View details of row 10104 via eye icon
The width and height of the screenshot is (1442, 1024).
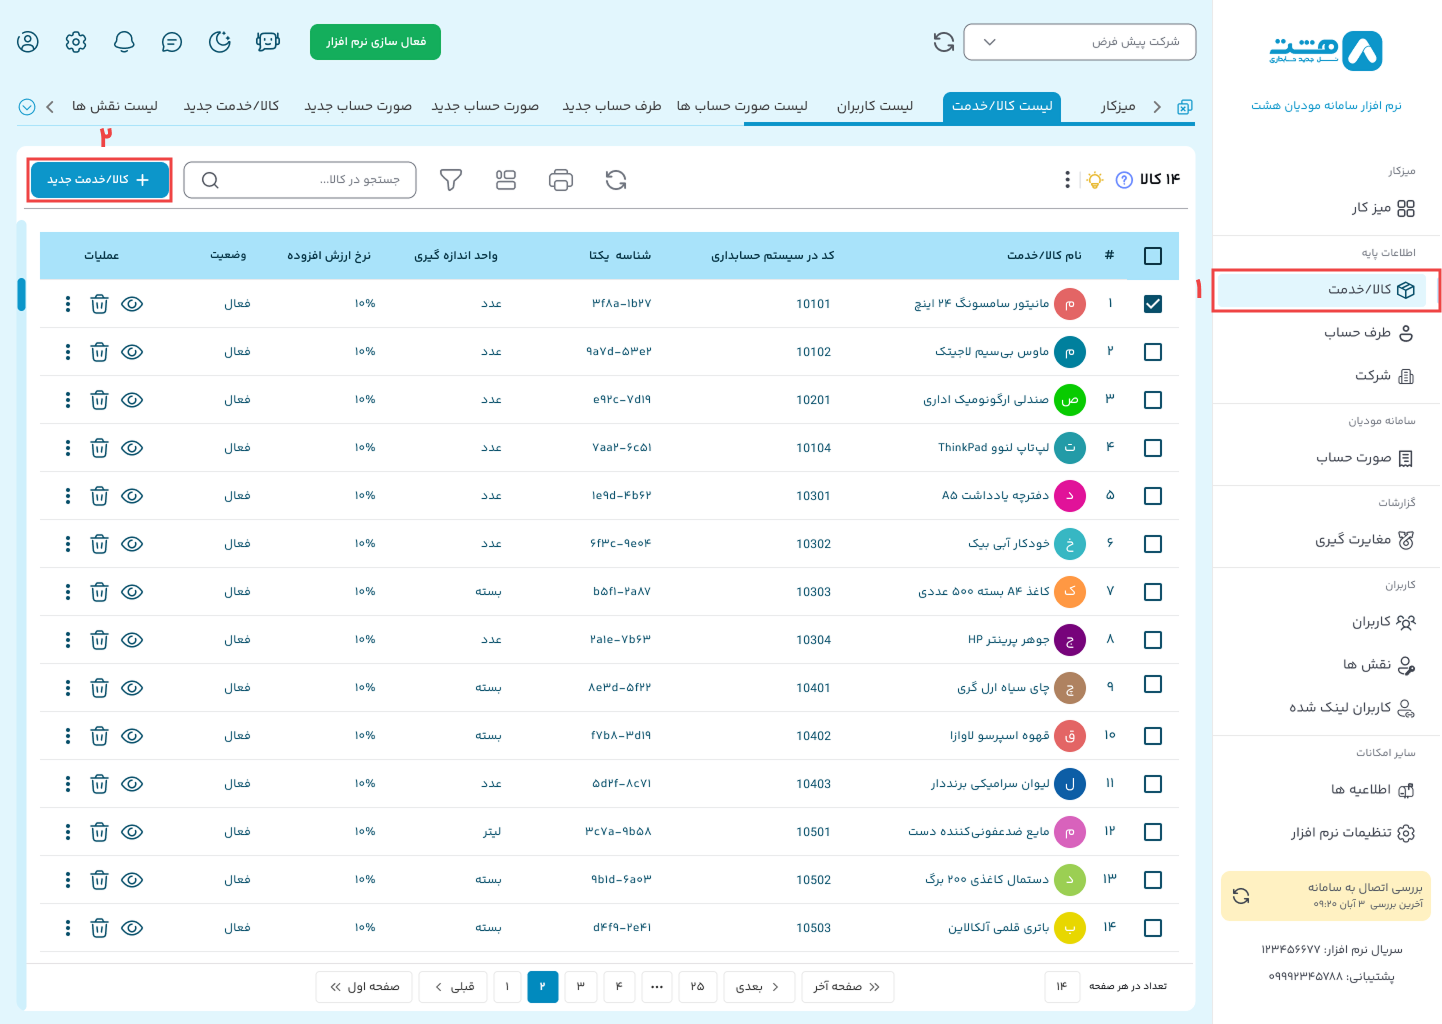[x=132, y=448]
